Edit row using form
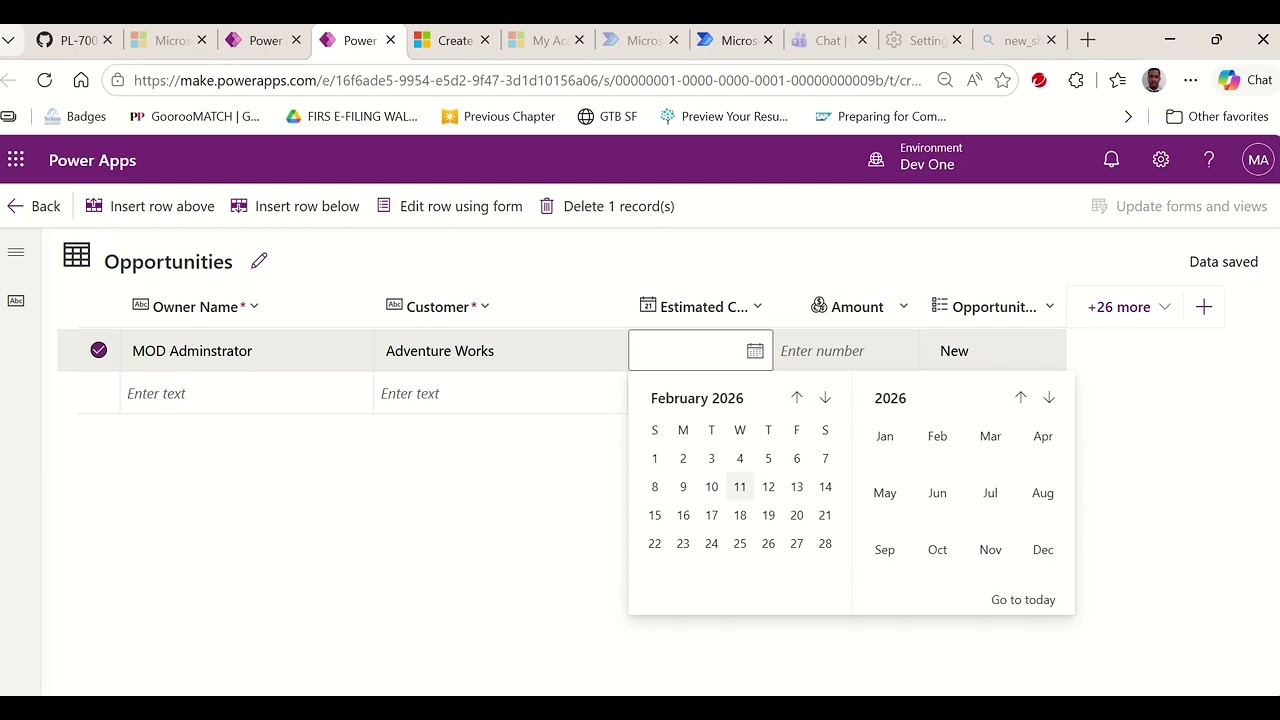 450,206
